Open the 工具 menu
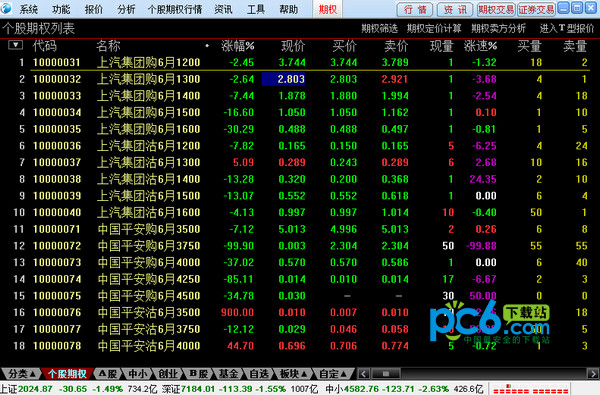The image size is (600, 395). pos(256,9)
